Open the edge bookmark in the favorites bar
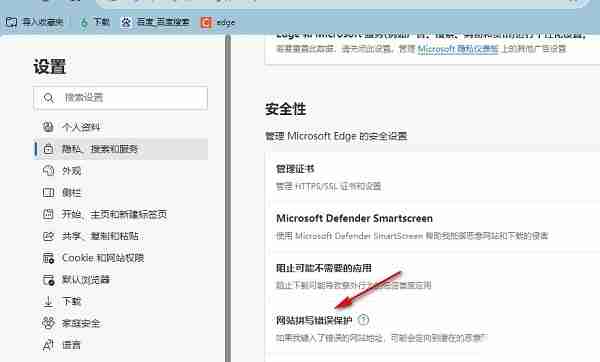Viewport: 600px width, 362px height. click(x=218, y=22)
